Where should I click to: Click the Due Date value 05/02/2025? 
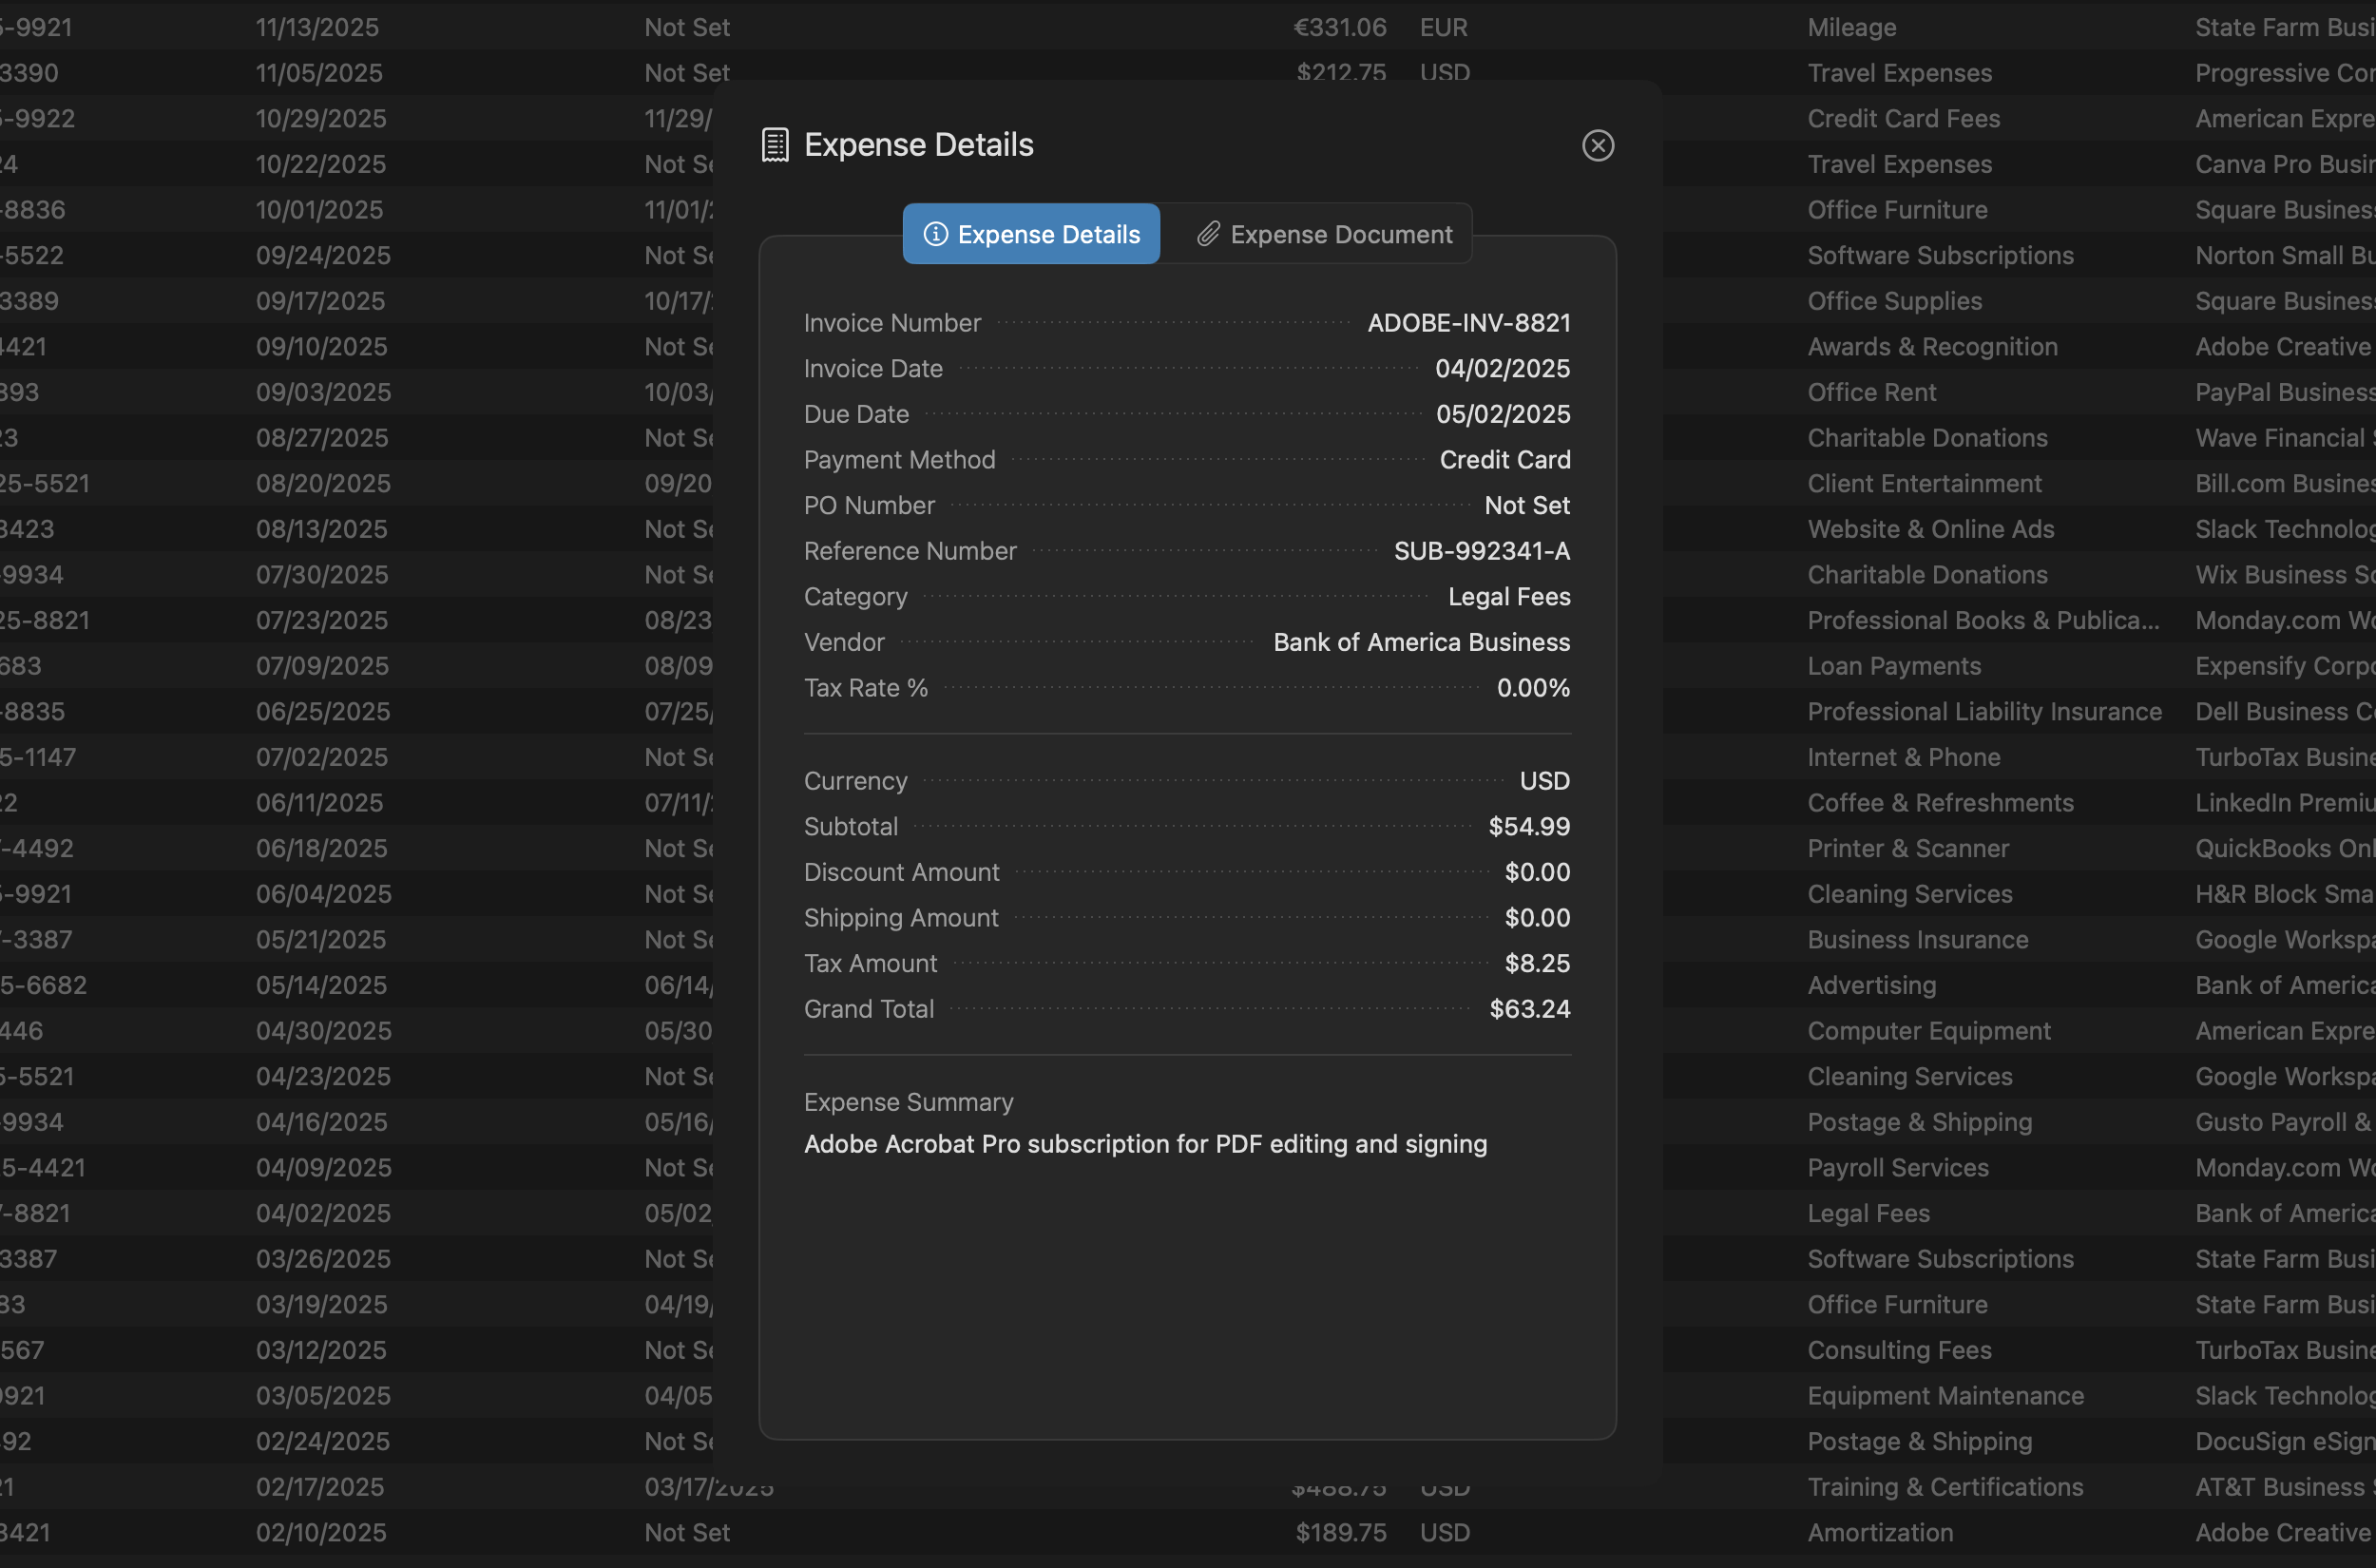click(x=1502, y=414)
